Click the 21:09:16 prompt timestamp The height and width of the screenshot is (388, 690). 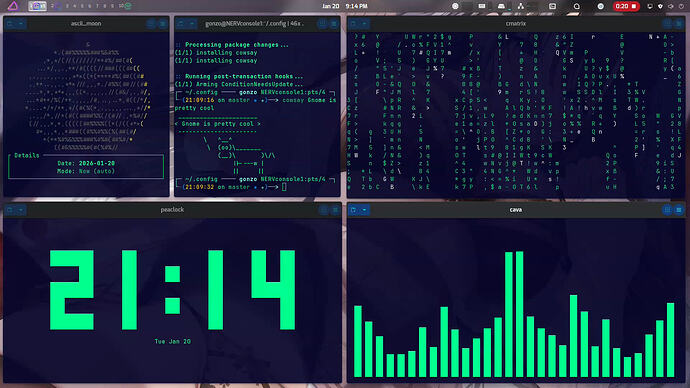pyautogui.click(x=200, y=100)
